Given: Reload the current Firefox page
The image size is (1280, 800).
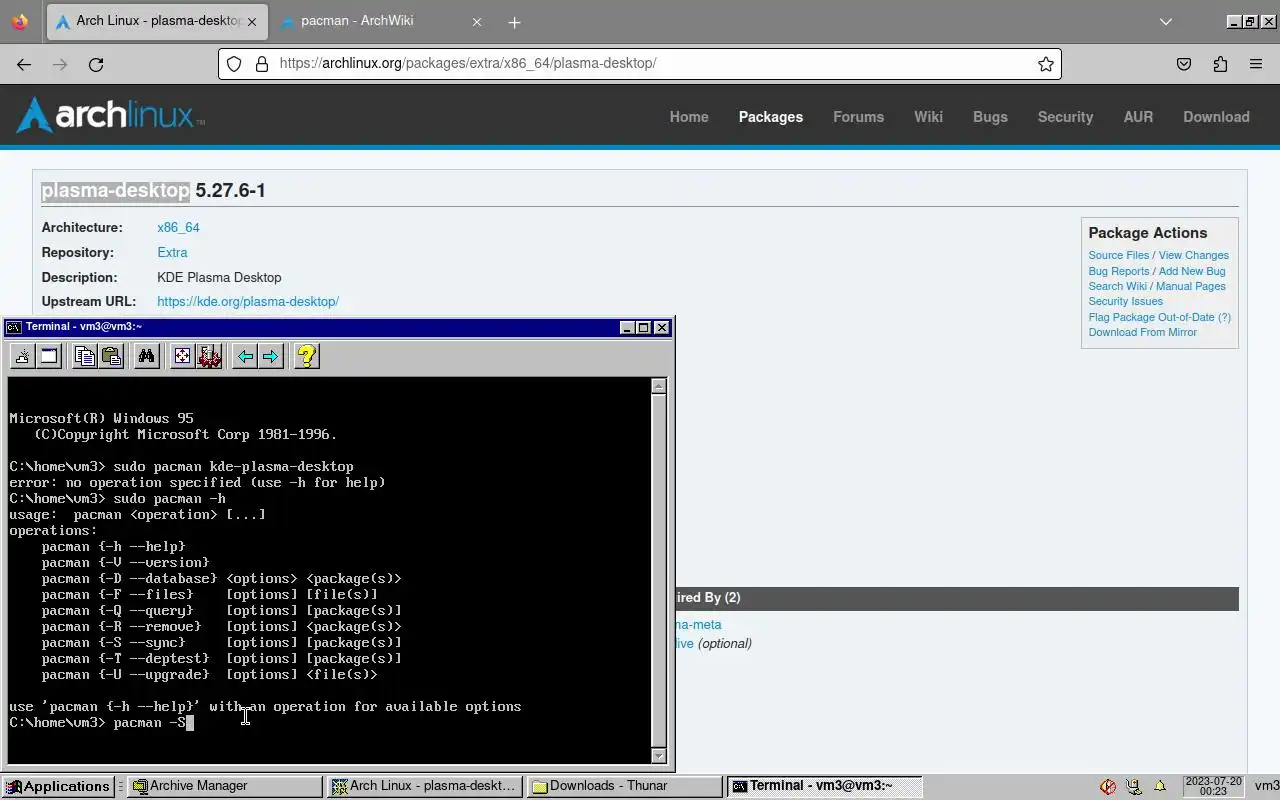Looking at the screenshot, I should coord(96,64).
